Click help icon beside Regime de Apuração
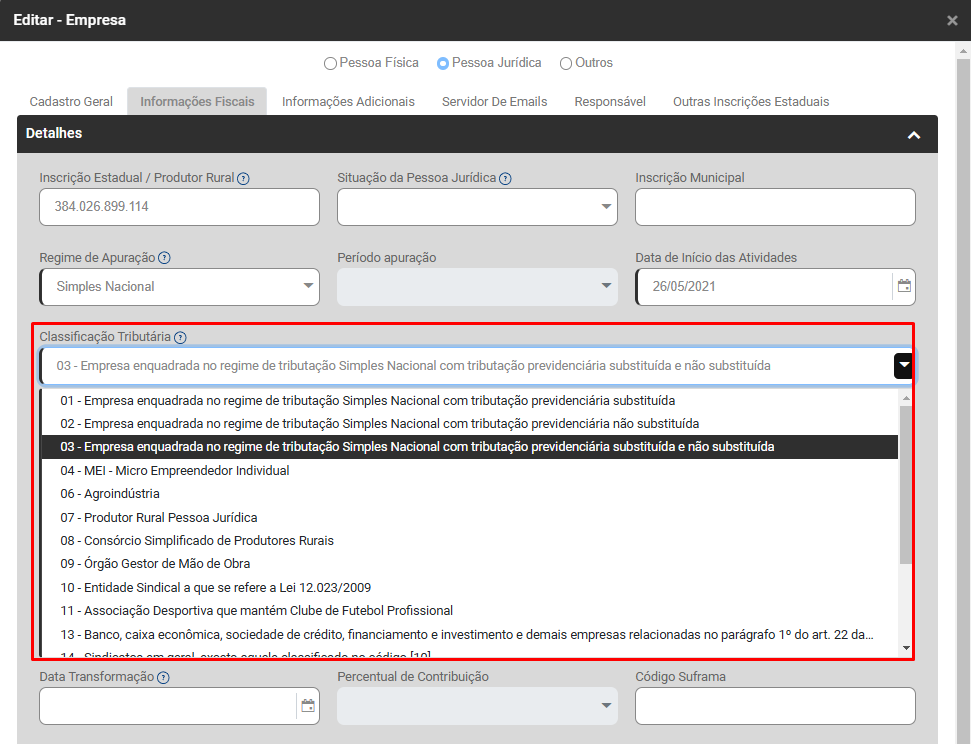This screenshot has height=744, width=971. point(164,258)
